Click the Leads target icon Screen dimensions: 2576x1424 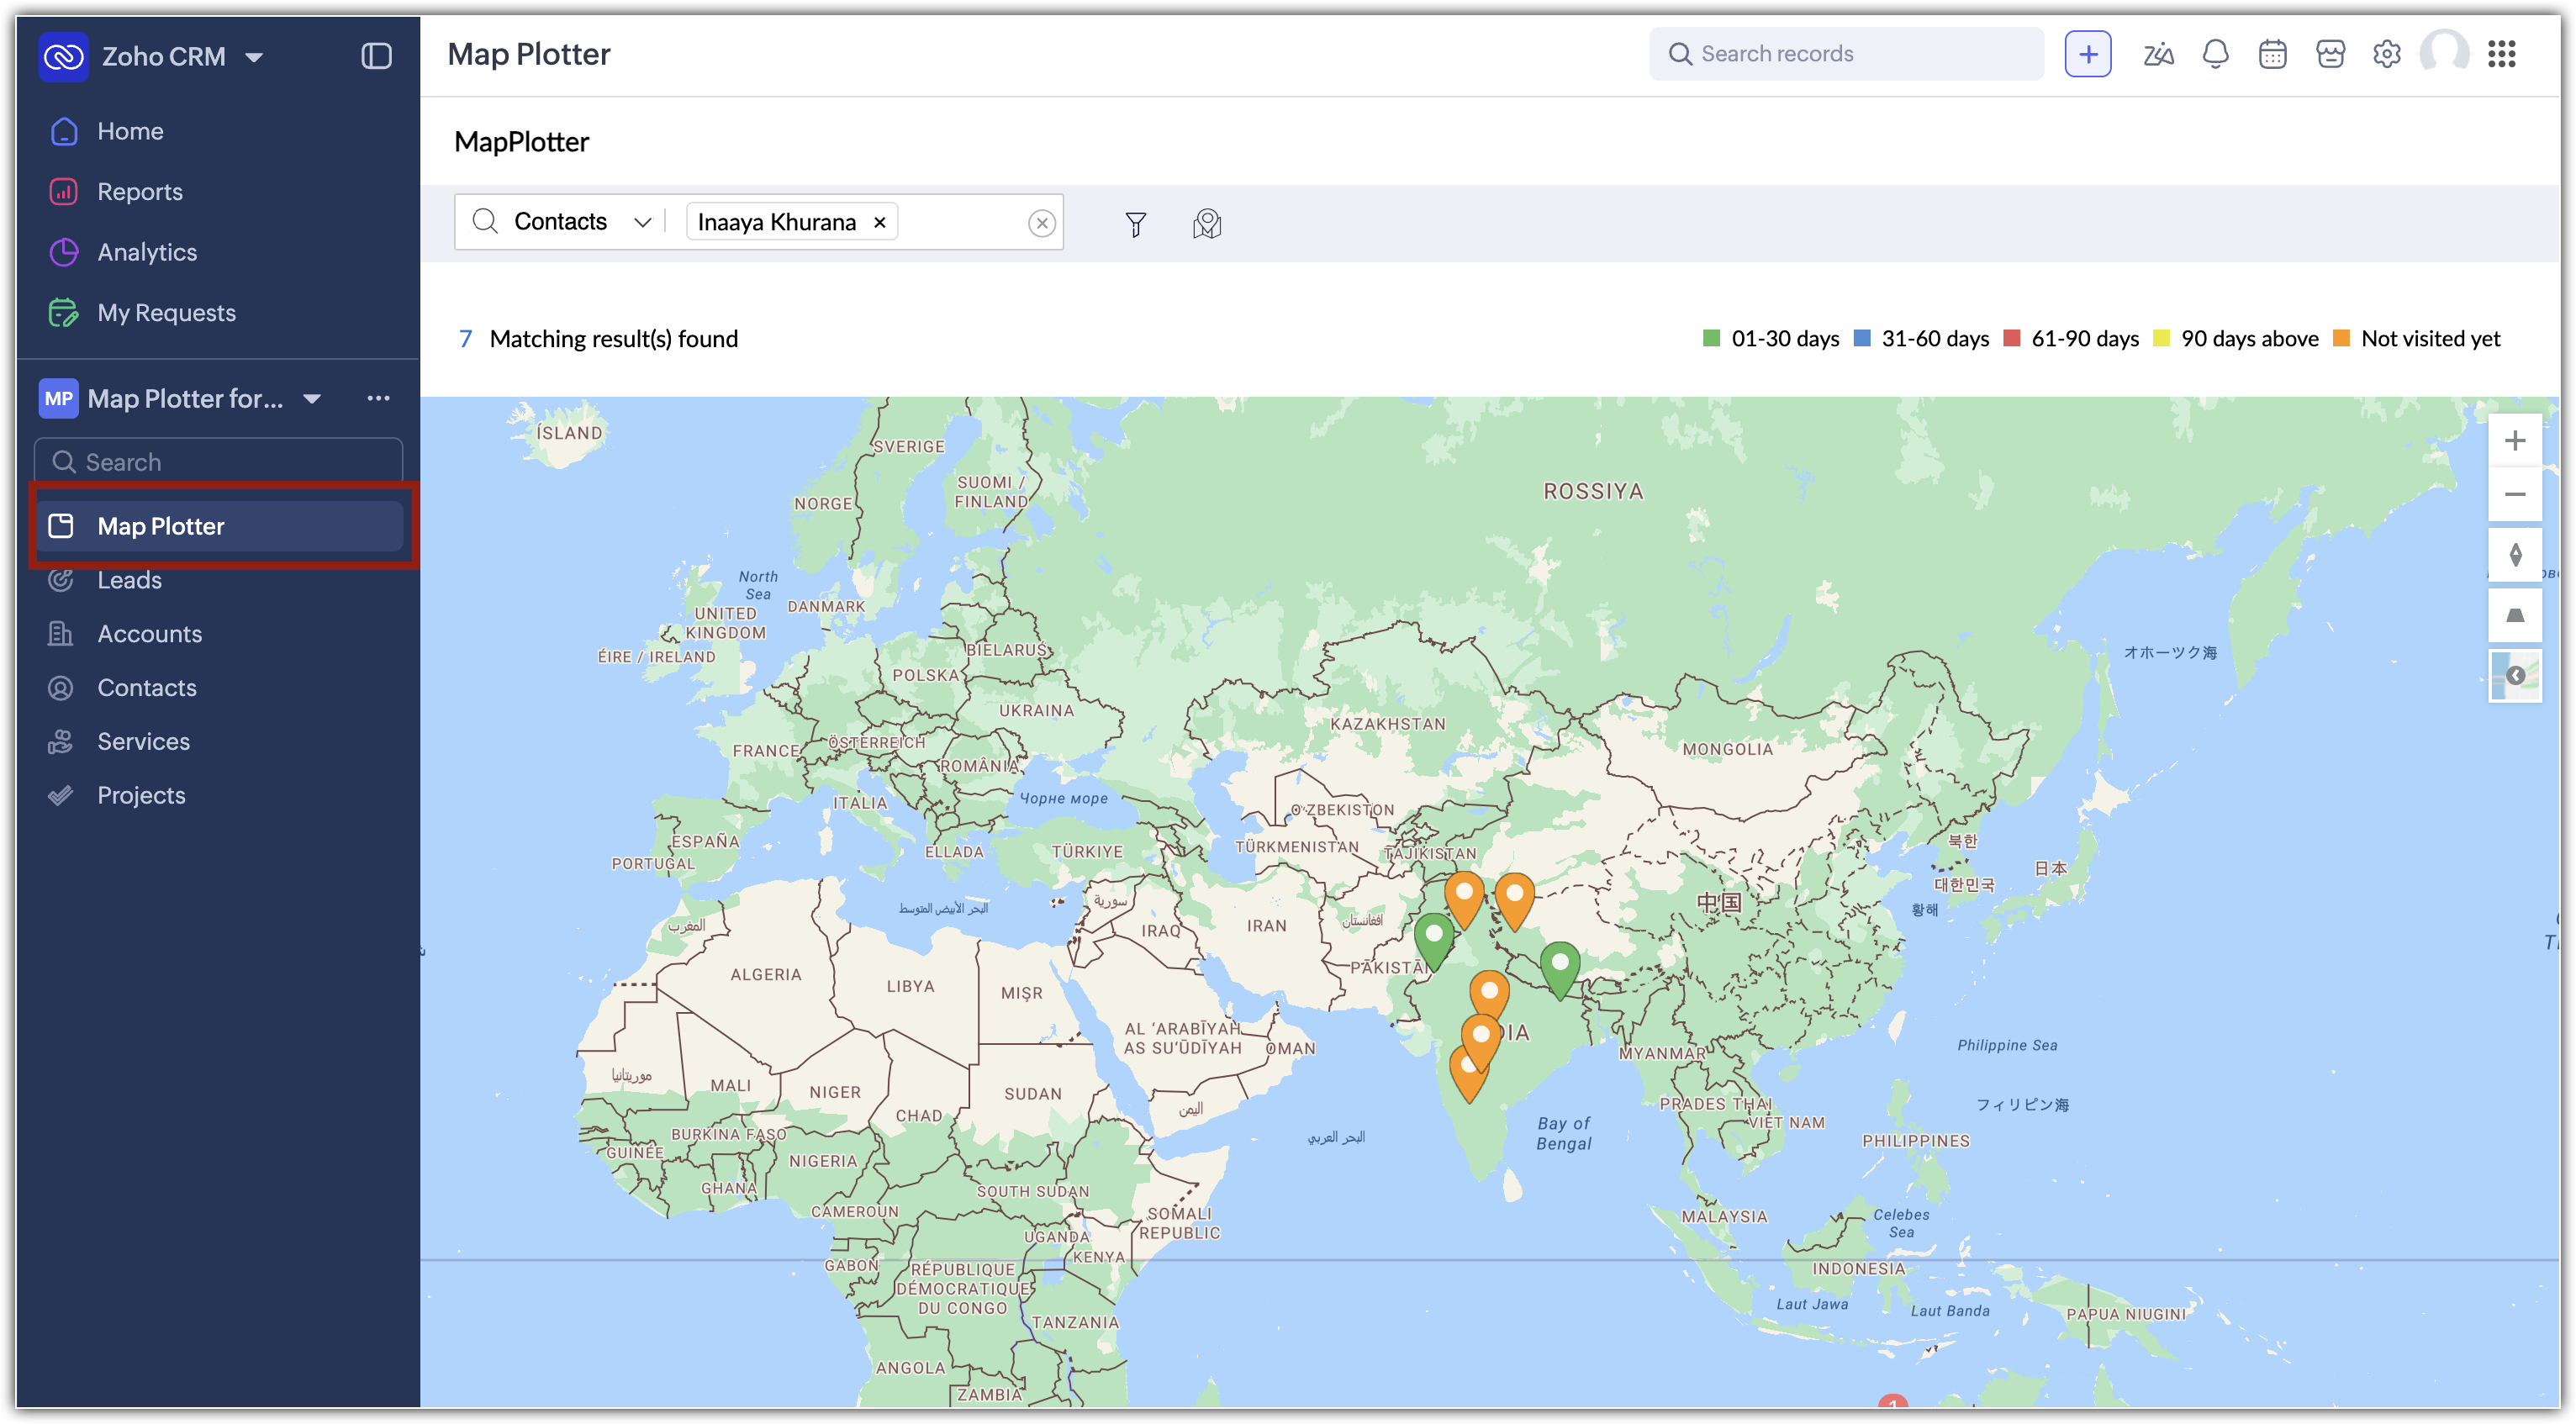click(x=61, y=580)
